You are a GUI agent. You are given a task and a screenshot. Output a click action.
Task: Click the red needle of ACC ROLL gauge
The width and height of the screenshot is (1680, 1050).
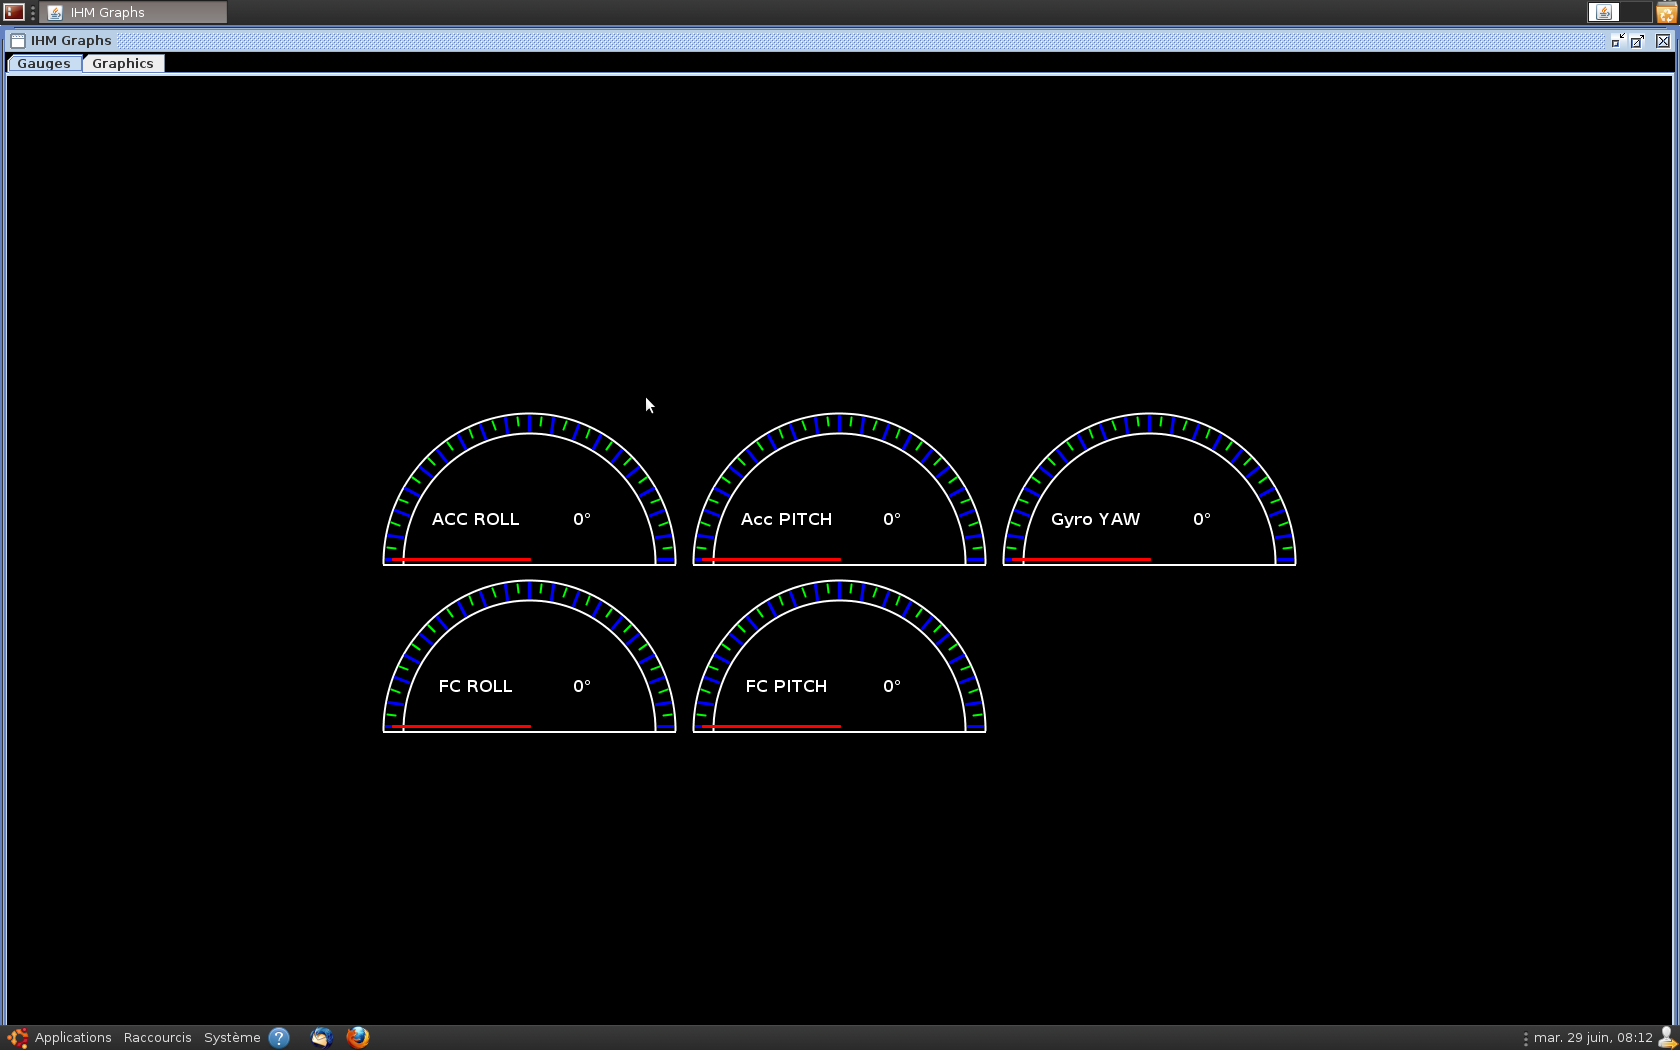point(461,559)
